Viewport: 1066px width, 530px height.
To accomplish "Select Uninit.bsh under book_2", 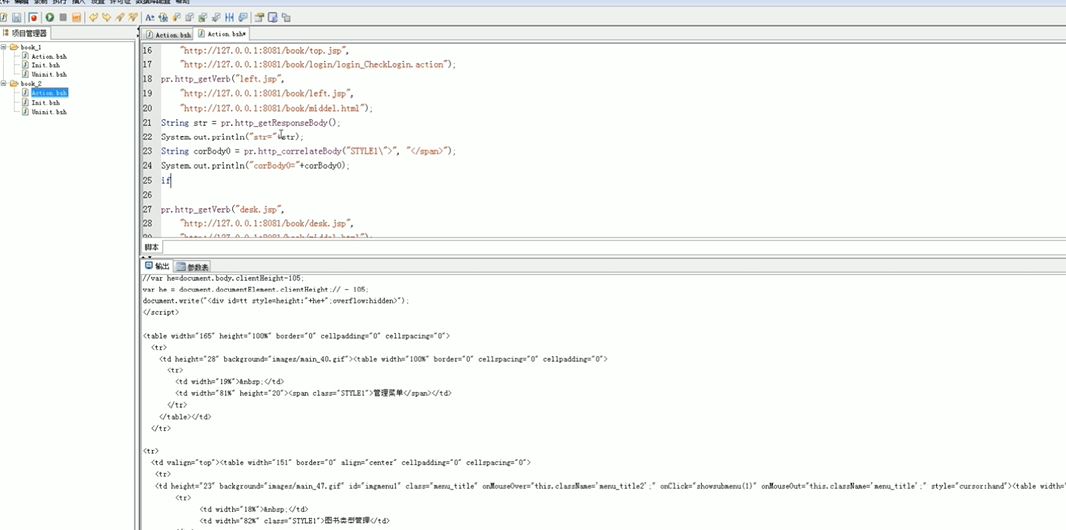I will [x=48, y=112].
